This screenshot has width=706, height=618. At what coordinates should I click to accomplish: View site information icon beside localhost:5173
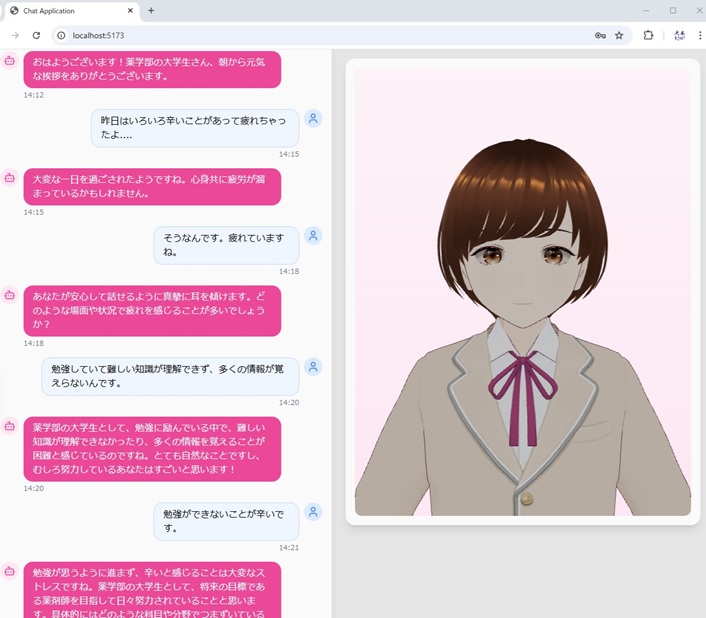pos(61,35)
